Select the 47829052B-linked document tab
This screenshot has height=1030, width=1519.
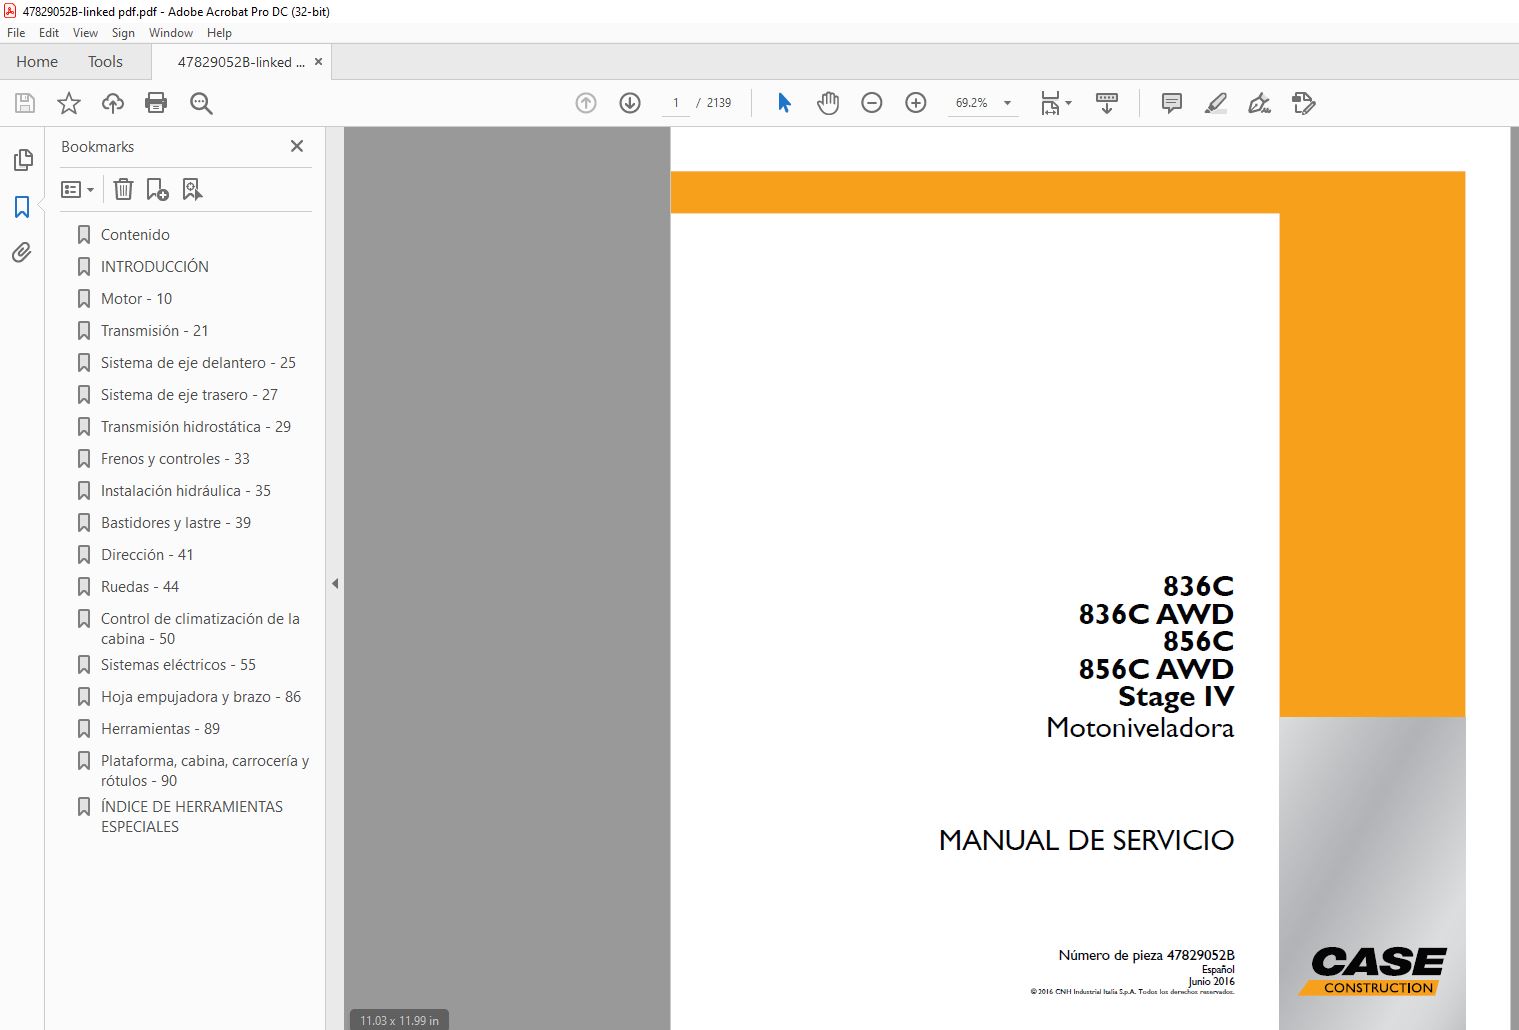click(241, 62)
